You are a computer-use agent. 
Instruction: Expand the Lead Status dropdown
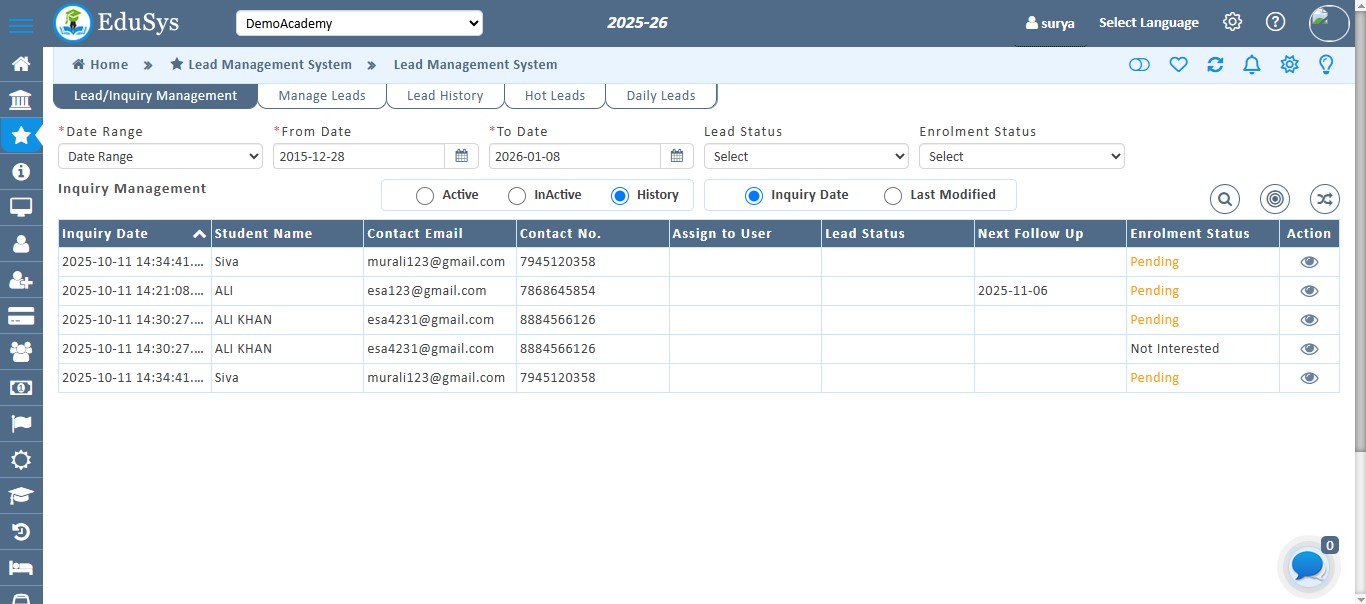click(806, 156)
